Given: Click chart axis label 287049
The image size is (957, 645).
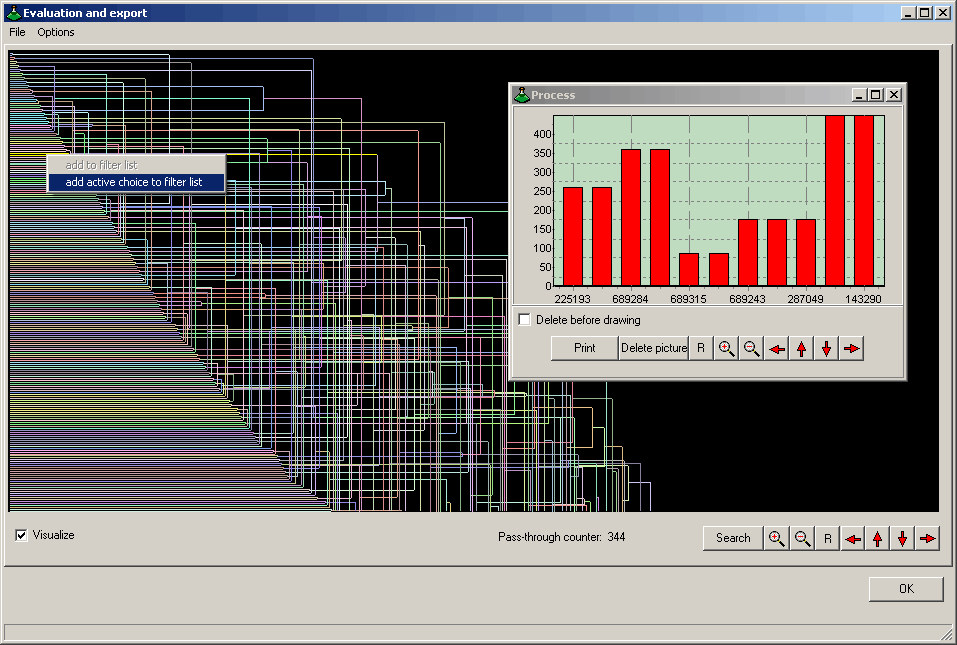Looking at the screenshot, I should click(805, 299).
